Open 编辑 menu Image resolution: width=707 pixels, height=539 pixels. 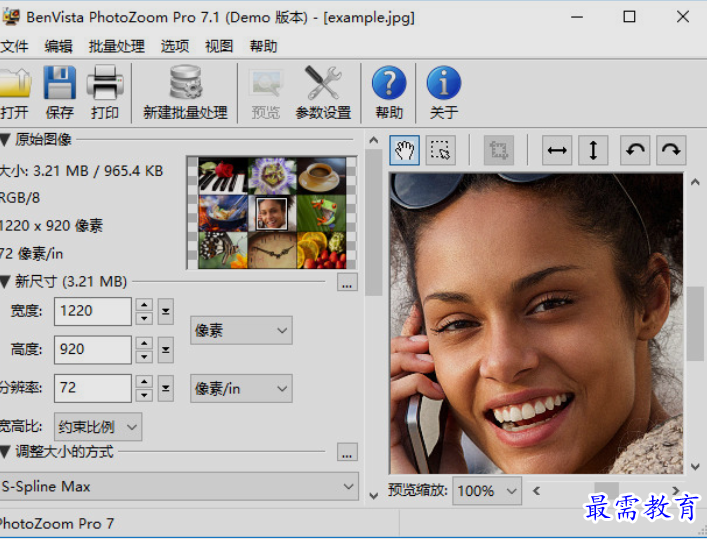click(x=59, y=46)
